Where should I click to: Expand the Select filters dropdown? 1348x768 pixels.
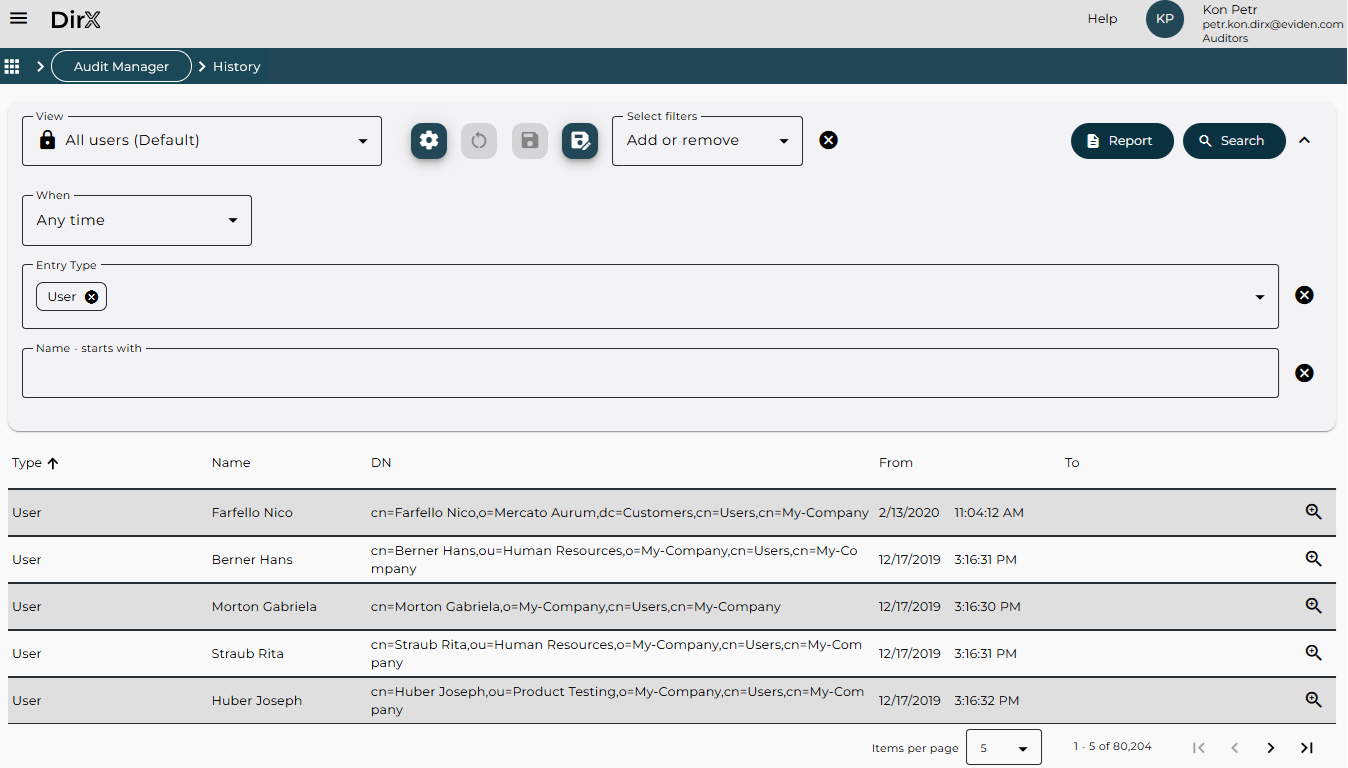click(707, 141)
